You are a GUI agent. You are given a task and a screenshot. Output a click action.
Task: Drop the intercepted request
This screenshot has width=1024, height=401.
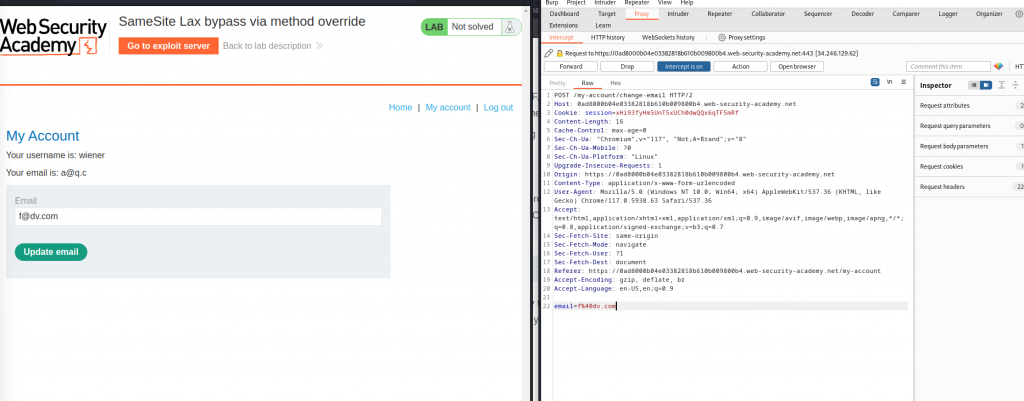pyautogui.click(x=627, y=67)
